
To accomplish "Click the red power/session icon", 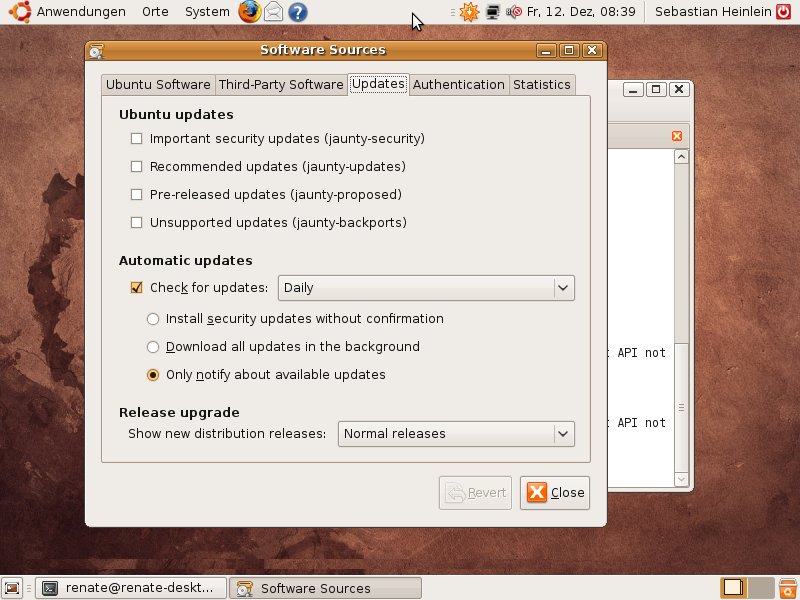I will (784, 11).
